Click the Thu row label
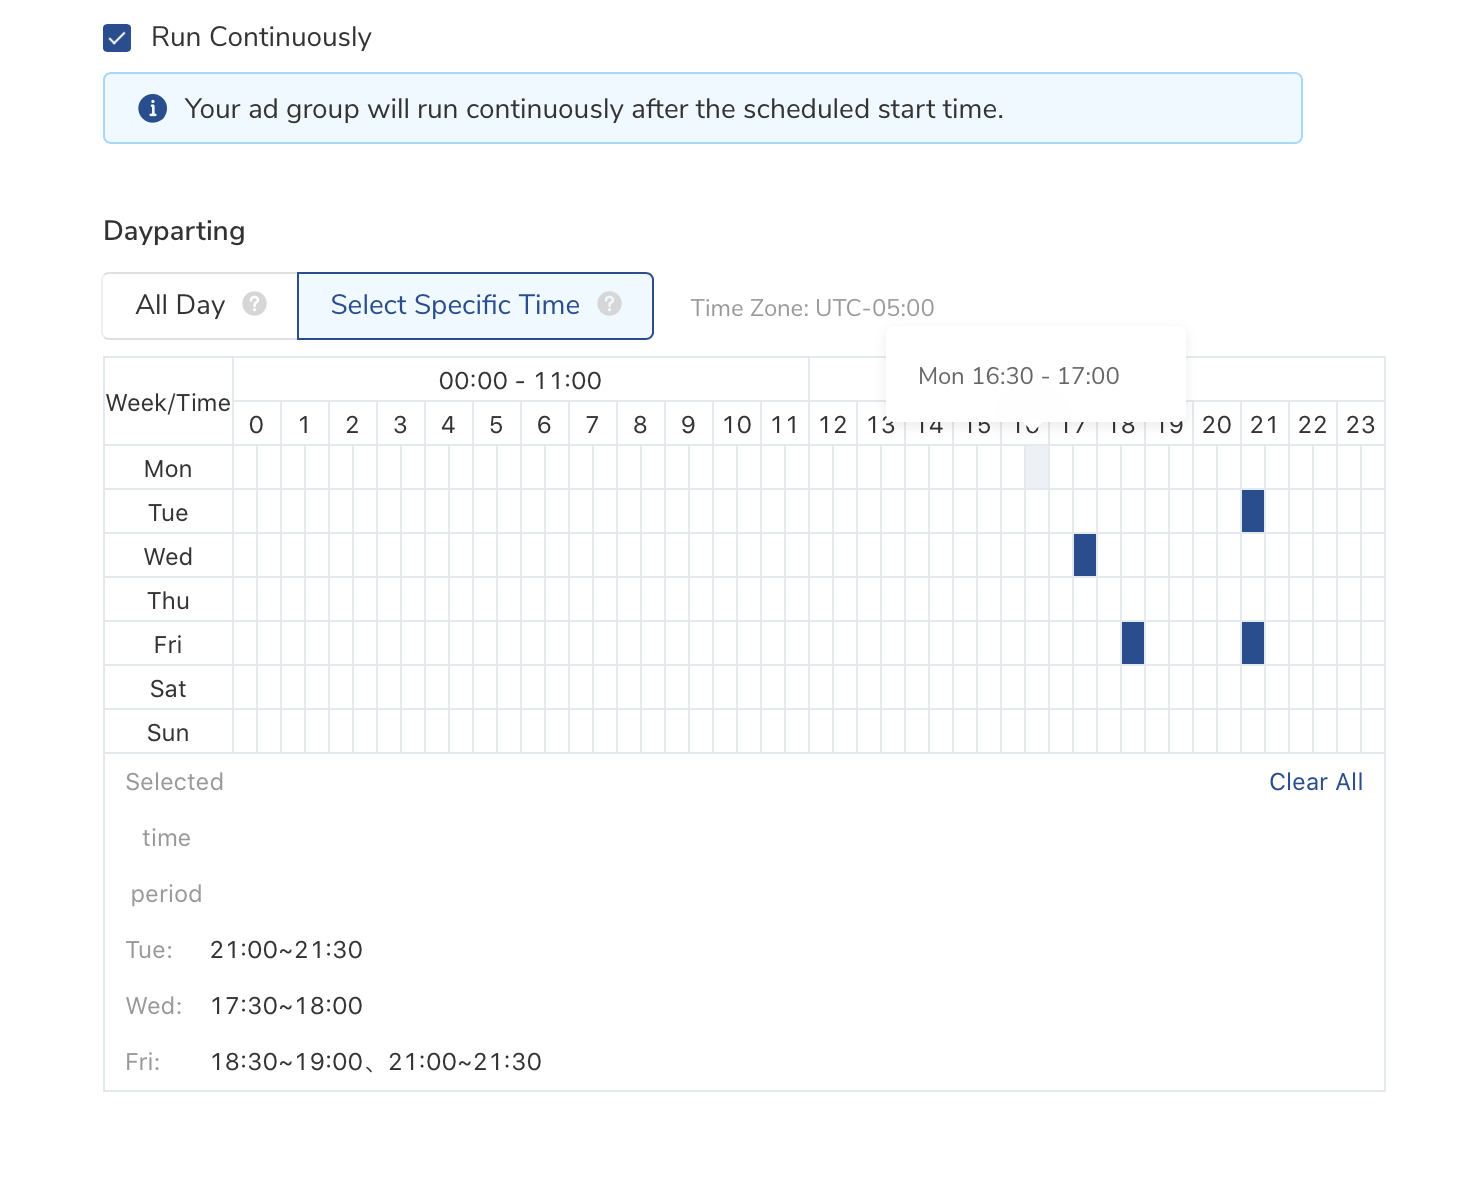1470x1194 pixels. [168, 601]
